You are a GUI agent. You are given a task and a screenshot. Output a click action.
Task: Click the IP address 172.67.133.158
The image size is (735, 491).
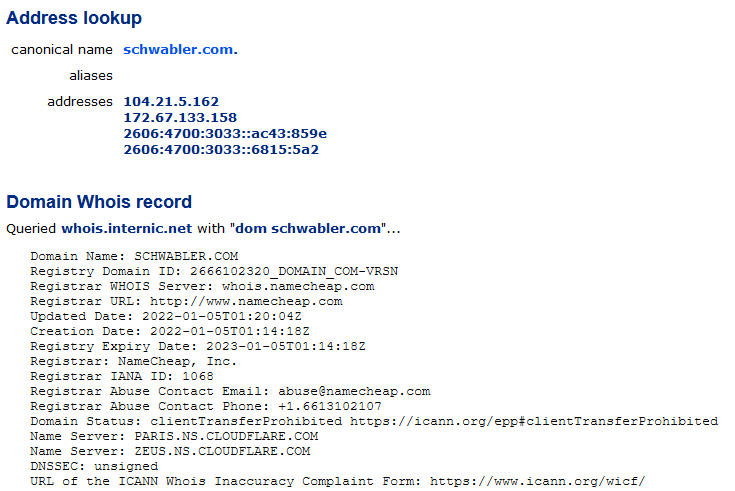(x=180, y=118)
